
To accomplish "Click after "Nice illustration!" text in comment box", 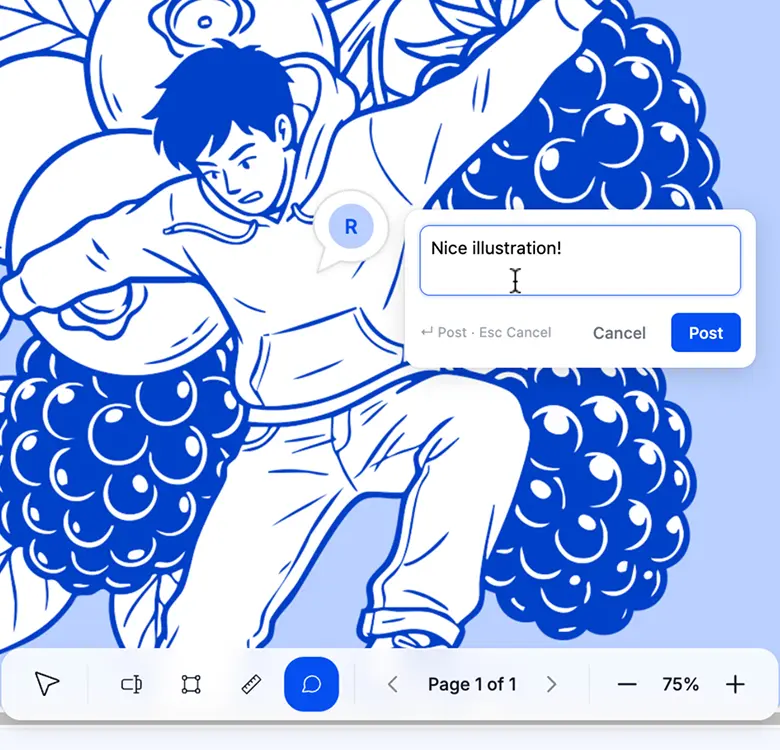I will click(x=563, y=248).
